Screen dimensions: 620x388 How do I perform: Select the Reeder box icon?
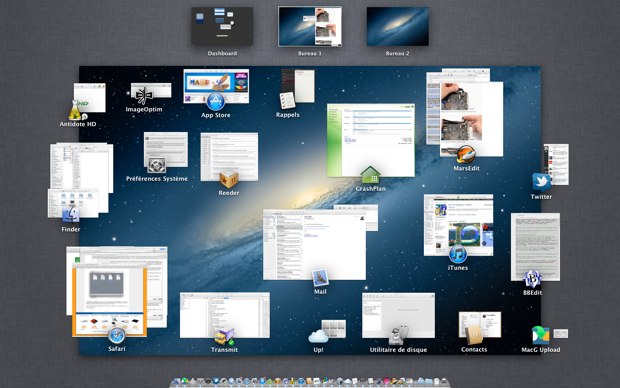[x=229, y=180]
